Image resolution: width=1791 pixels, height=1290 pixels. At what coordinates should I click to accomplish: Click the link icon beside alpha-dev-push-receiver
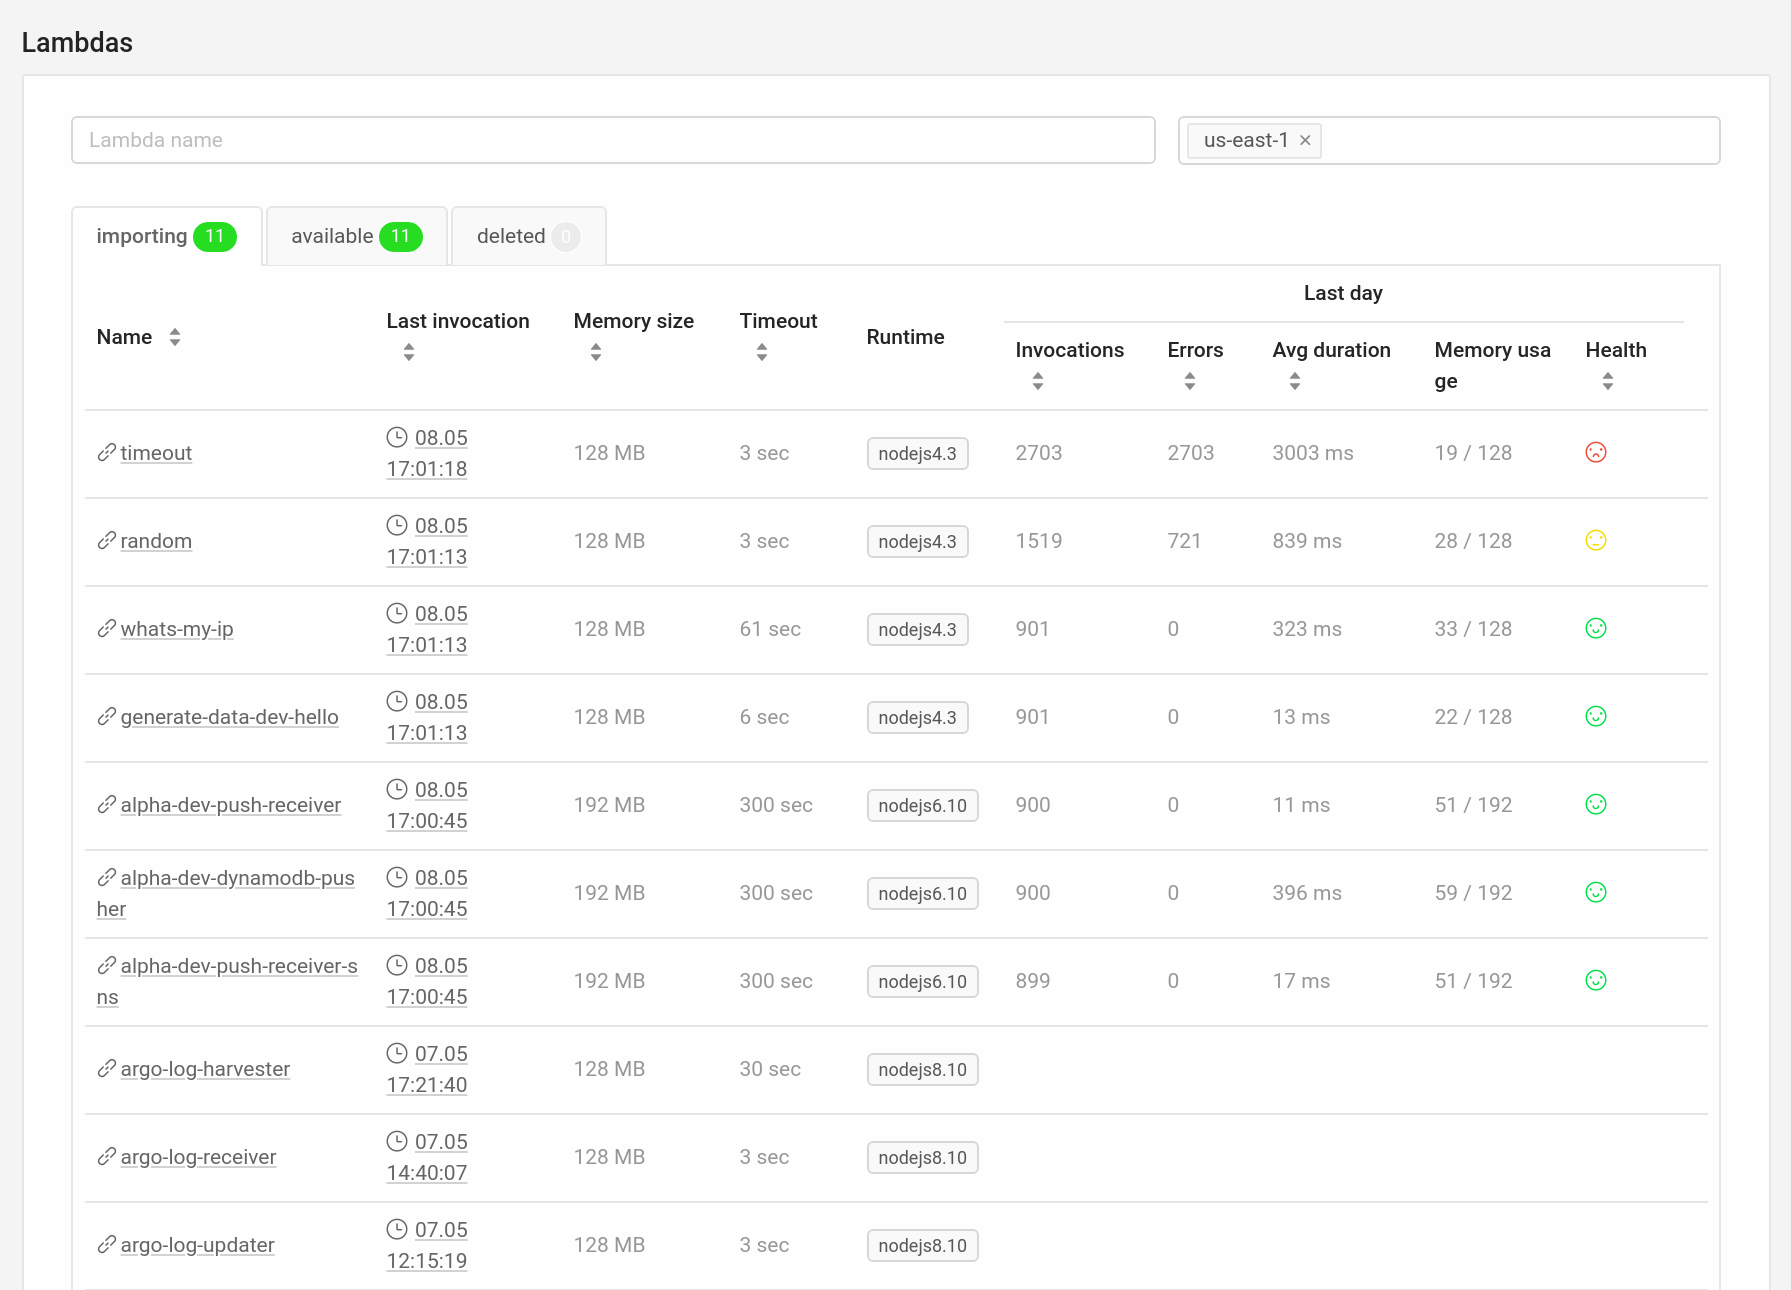106,805
